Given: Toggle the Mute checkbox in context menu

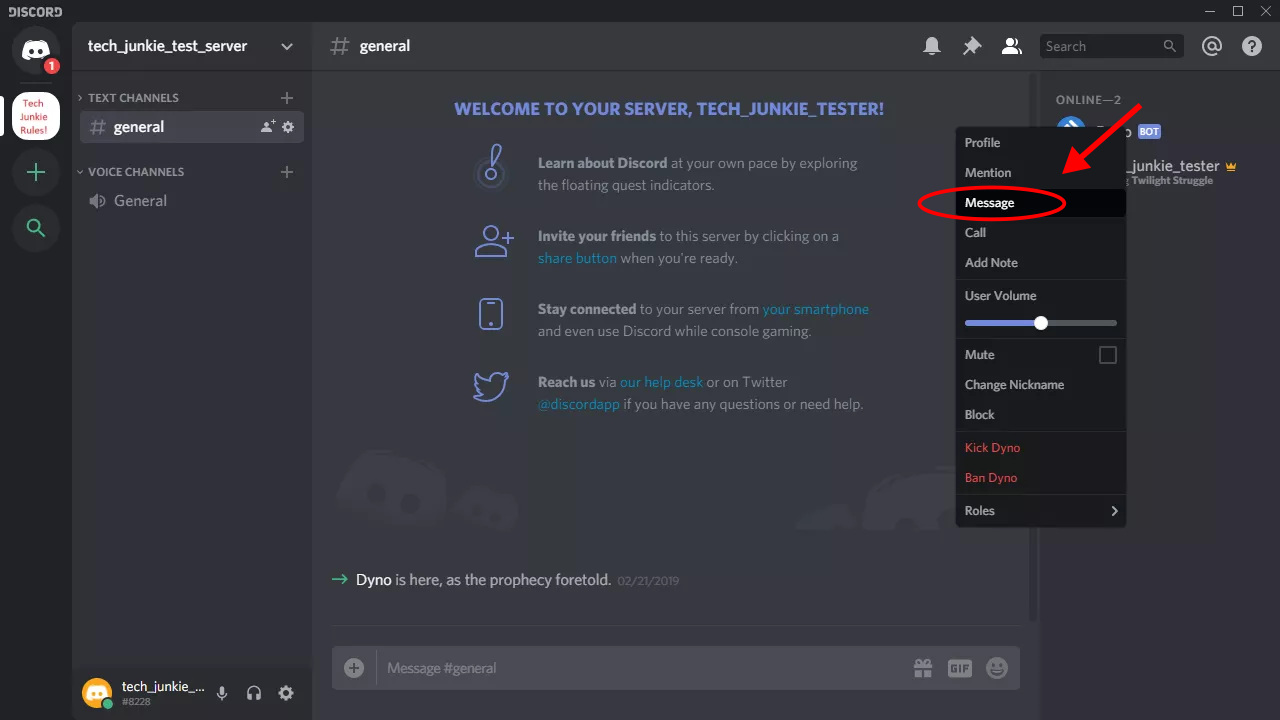Looking at the screenshot, I should 1108,355.
